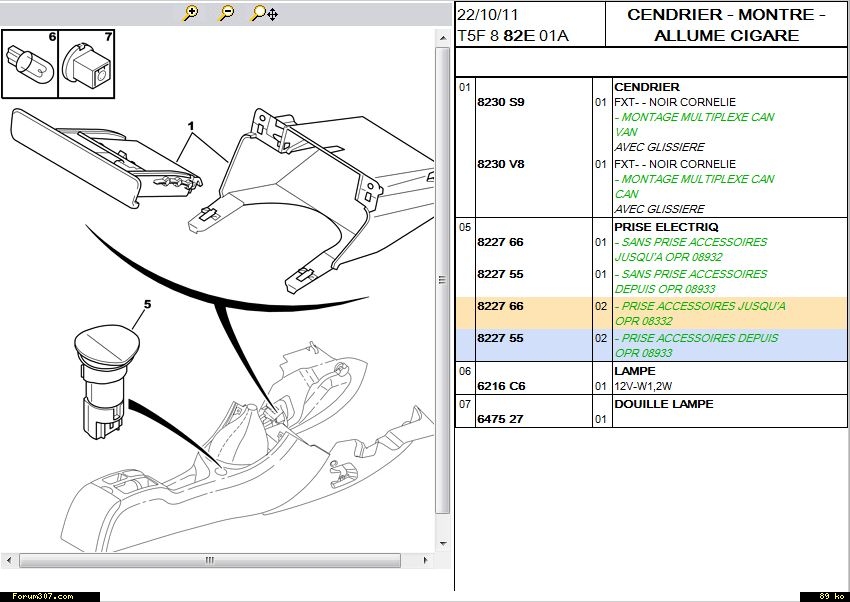The image size is (850, 602).
Task: Click the right arrow of horizontal scrollbar
Action: click(x=428, y=560)
